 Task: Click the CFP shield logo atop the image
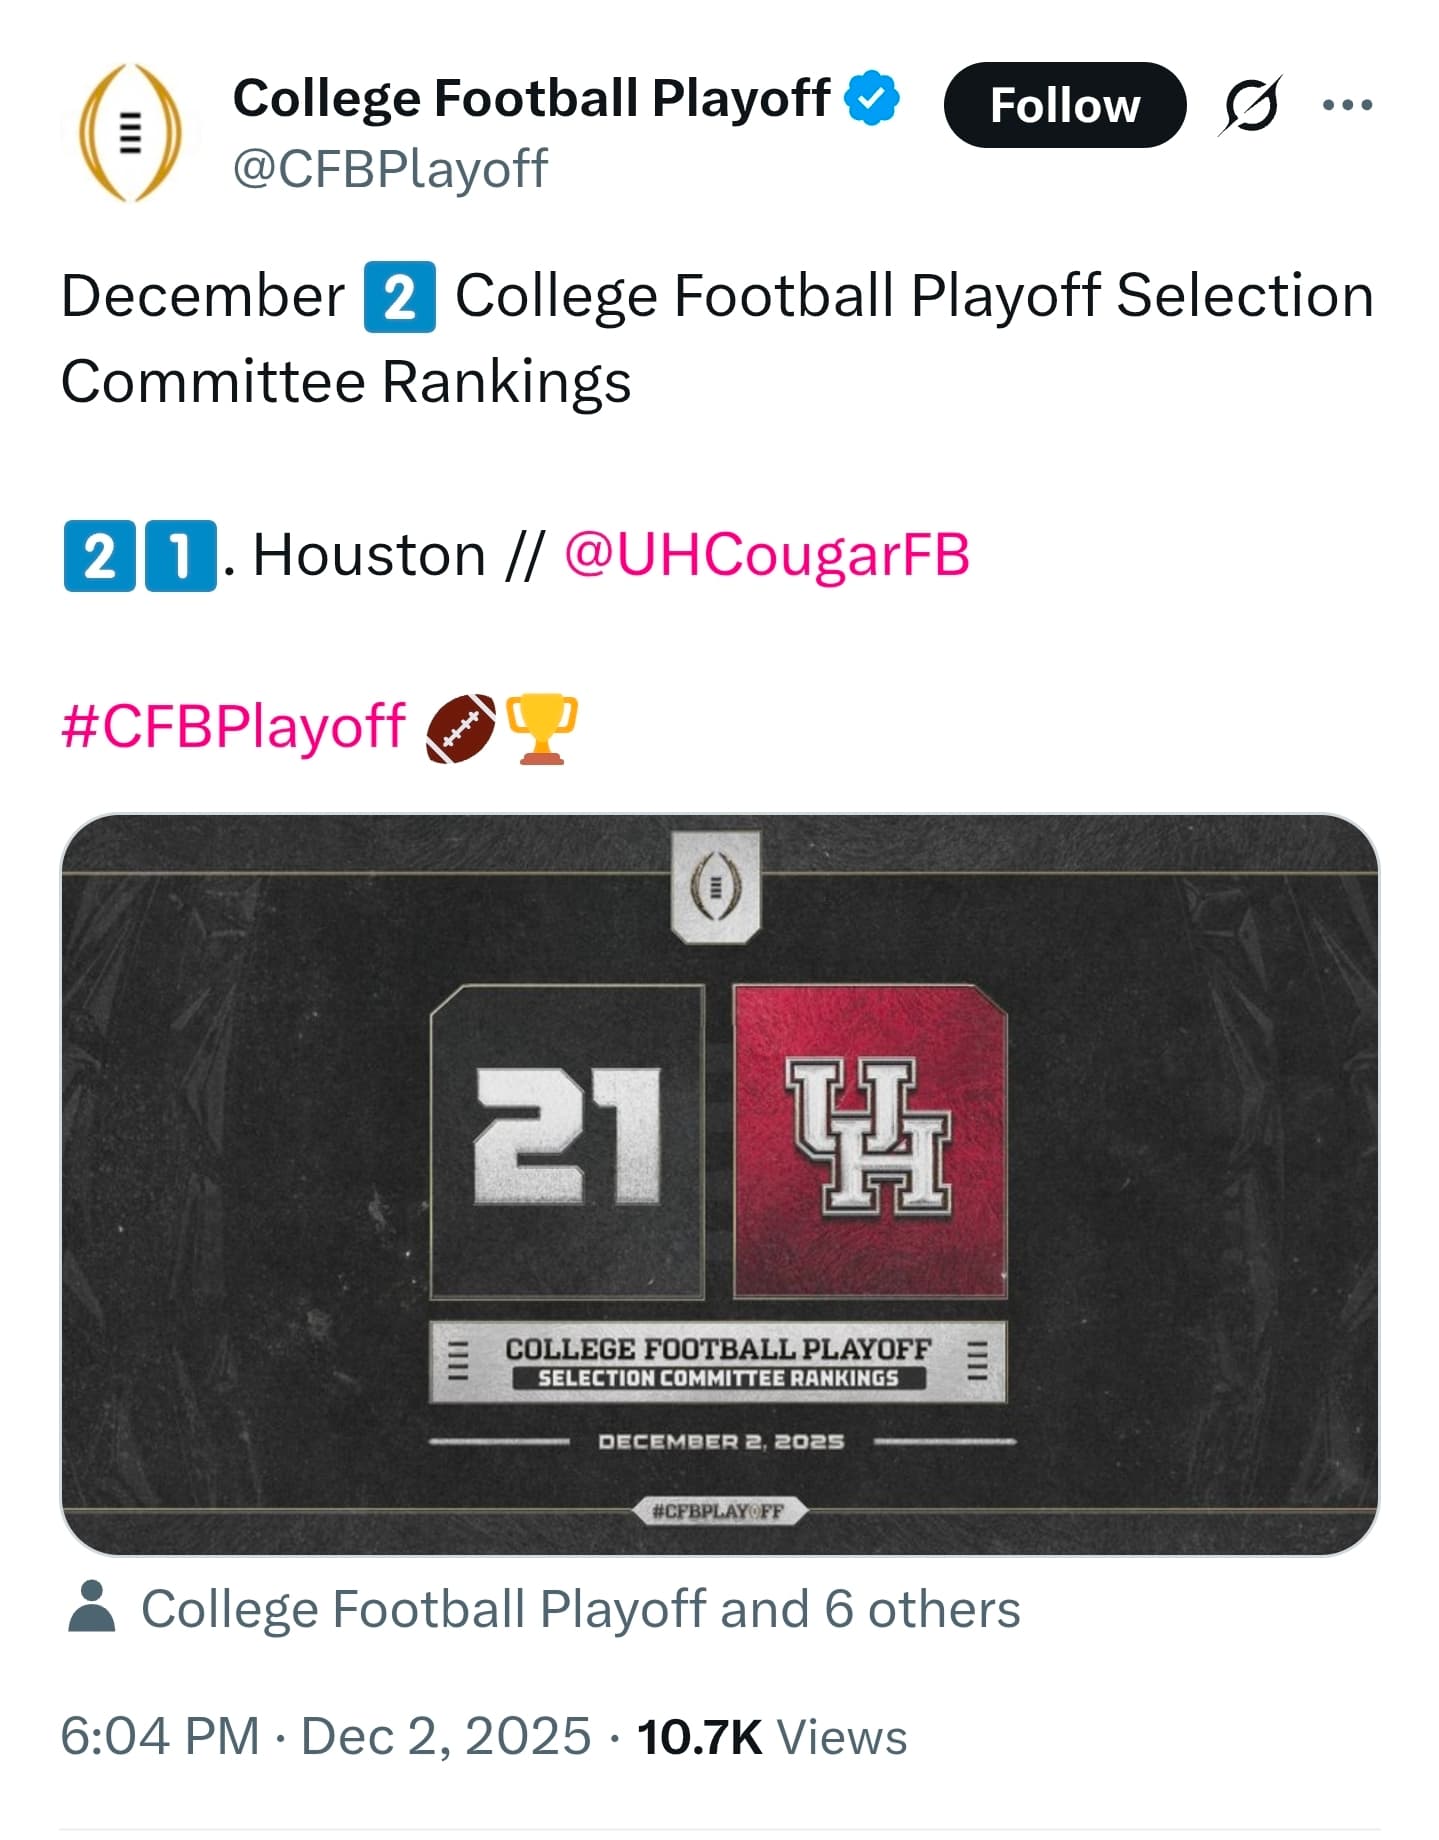715,887
